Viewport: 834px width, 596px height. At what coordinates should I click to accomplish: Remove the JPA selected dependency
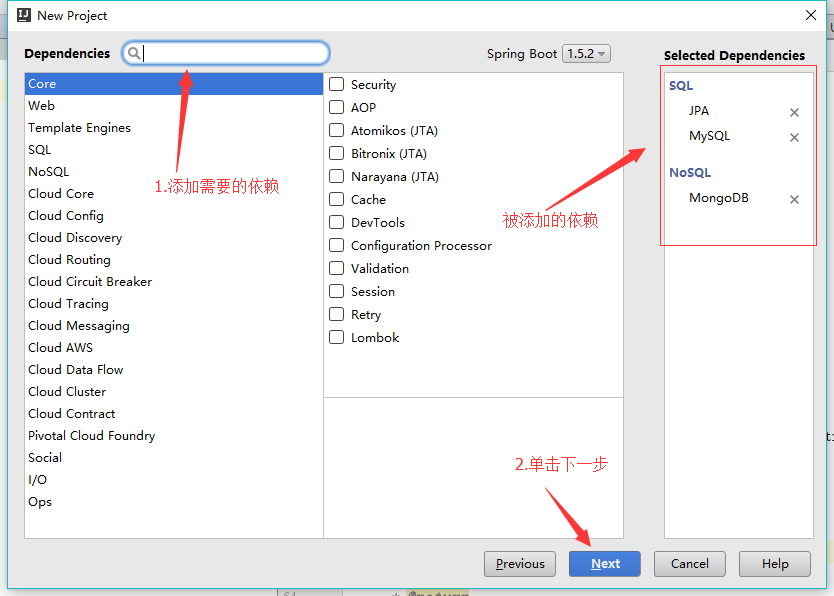[794, 112]
